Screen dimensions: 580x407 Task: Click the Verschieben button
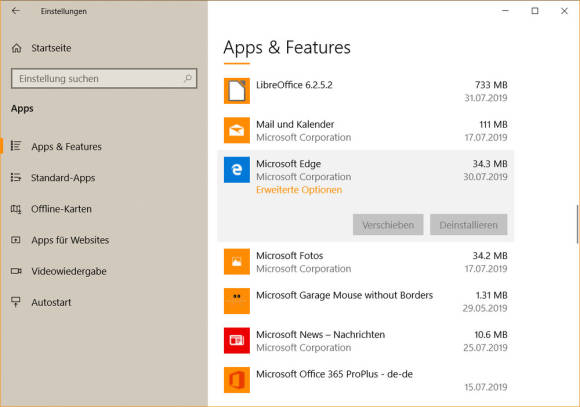click(388, 225)
